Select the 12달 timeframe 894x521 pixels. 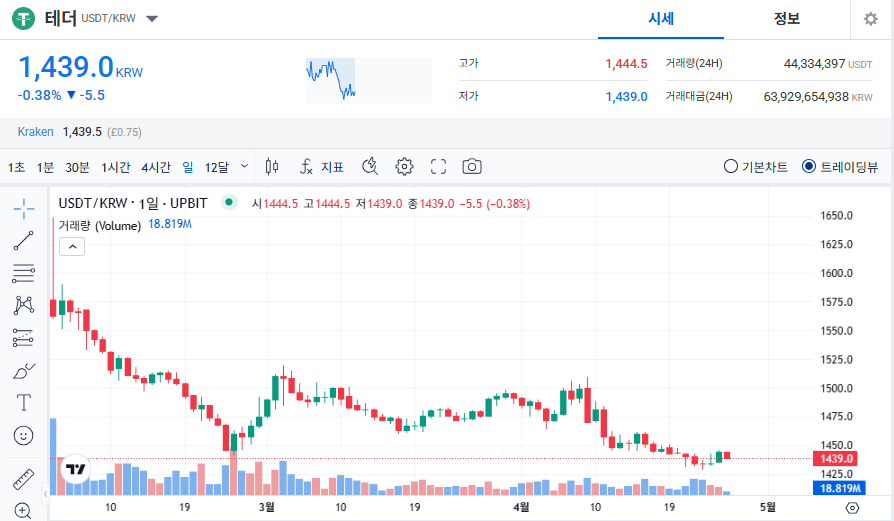click(217, 167)
